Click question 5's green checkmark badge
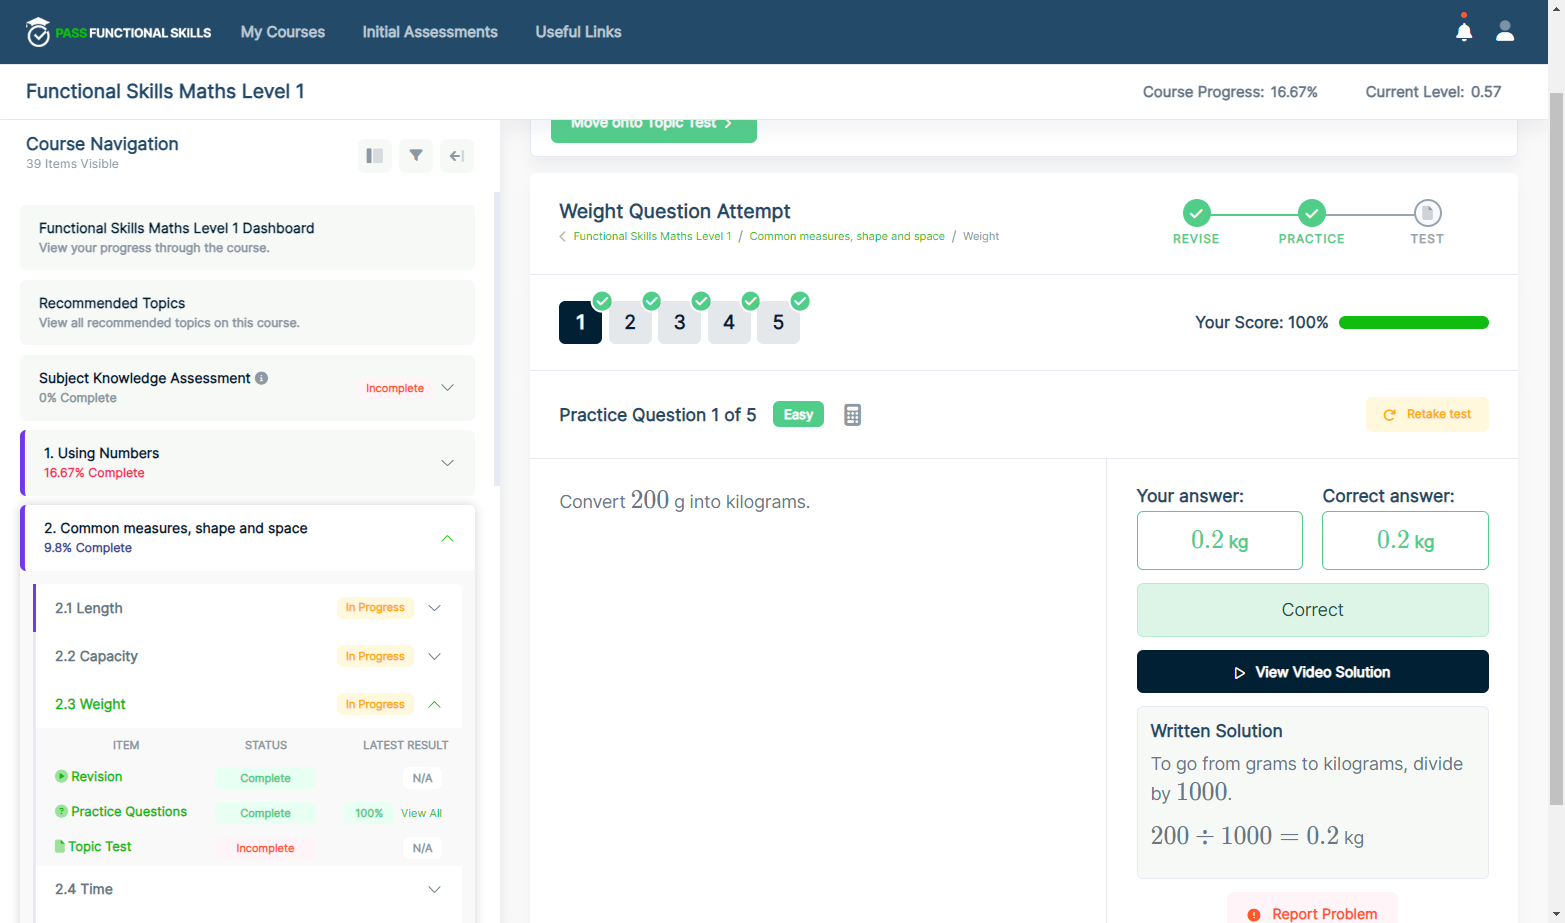1565x923 pixels. (800, 301)
